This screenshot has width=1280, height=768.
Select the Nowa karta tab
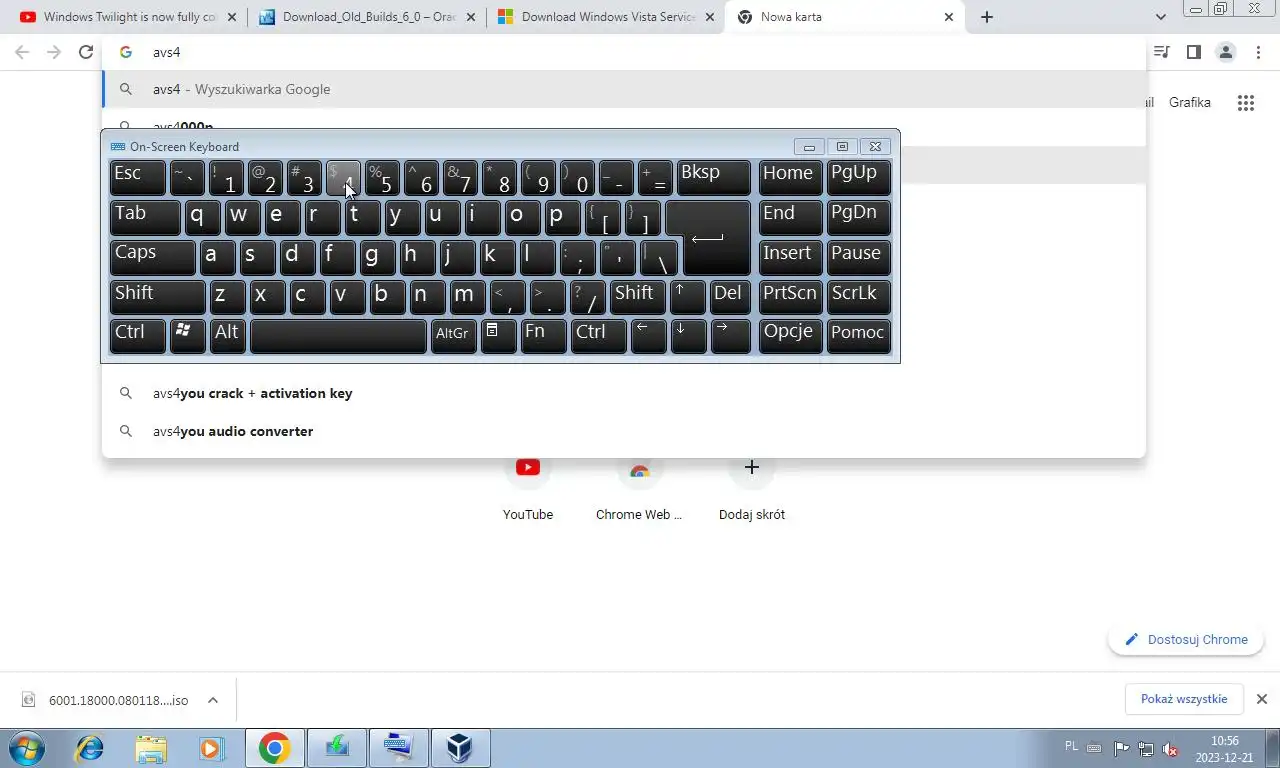coord(846,17)
